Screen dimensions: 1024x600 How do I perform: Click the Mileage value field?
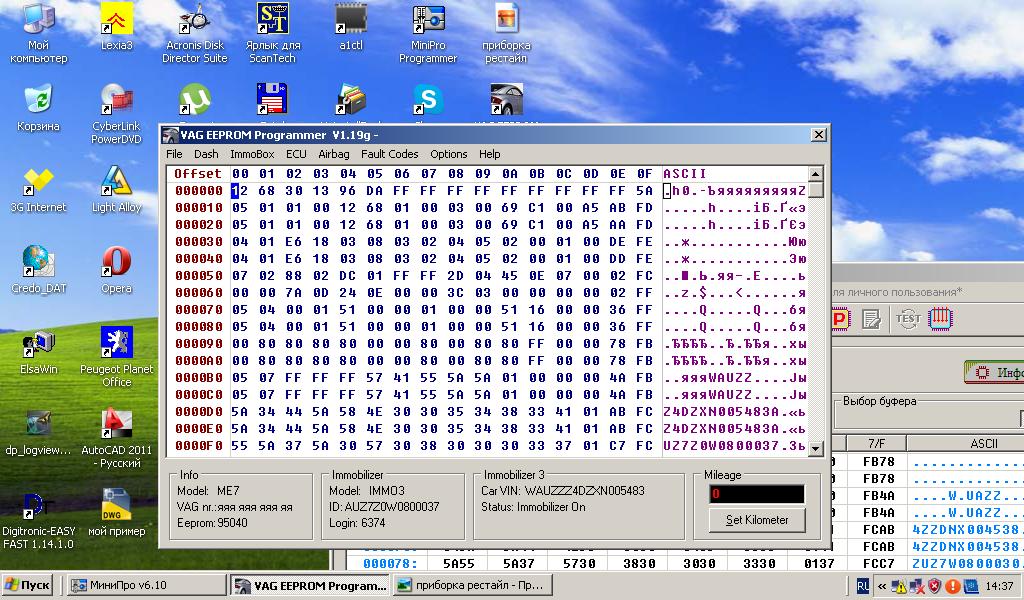point(756,494)
